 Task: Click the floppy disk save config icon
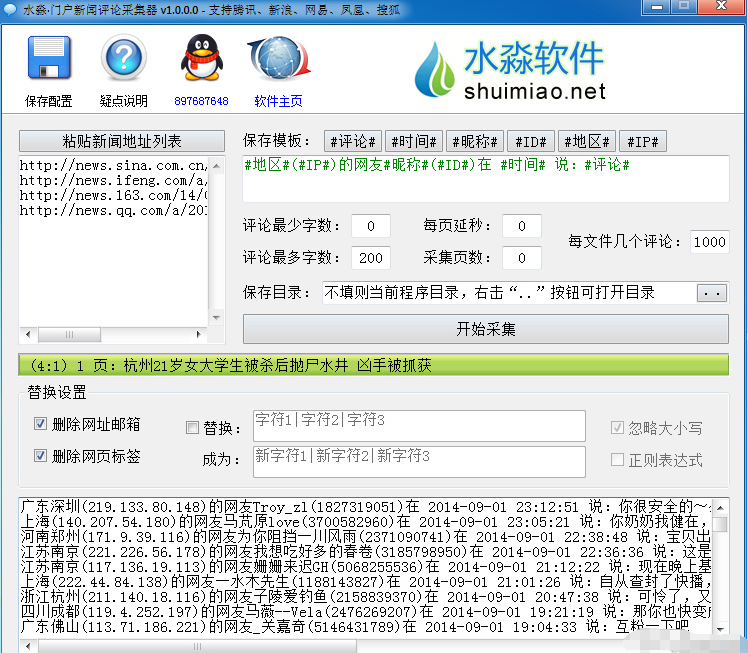pyautogui.click(x=49, y=61)
